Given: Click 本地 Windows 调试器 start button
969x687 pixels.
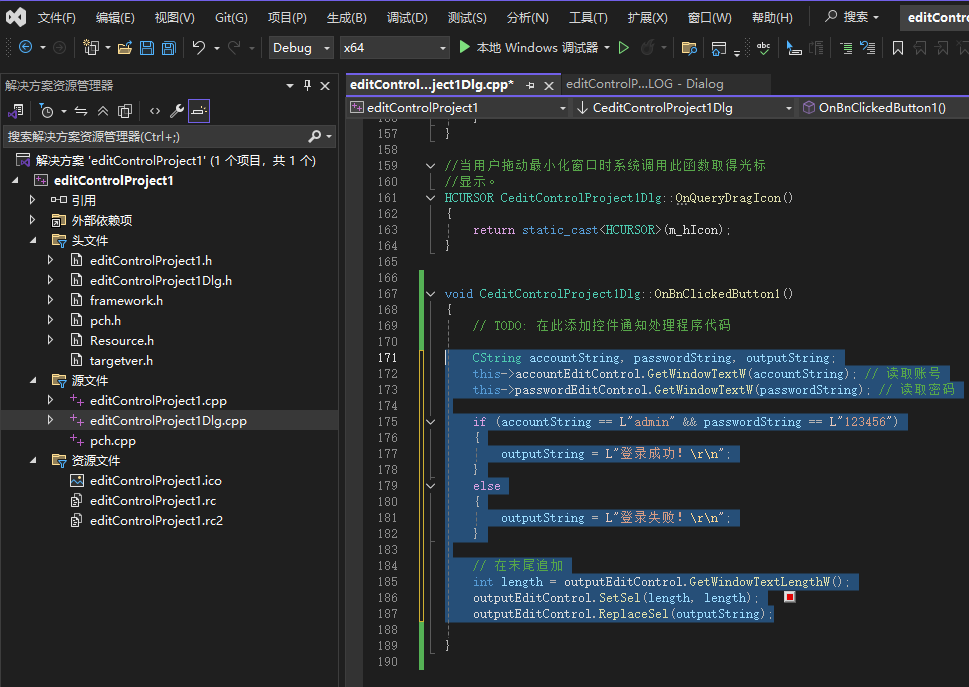Looking at the screenshot, I should coord(528,48).
